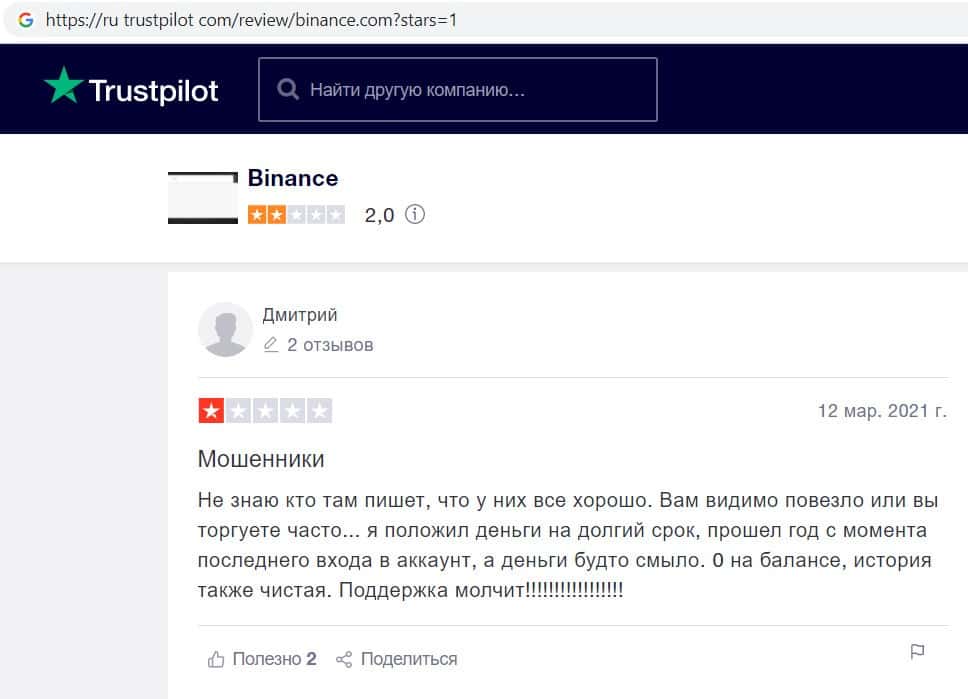Open the Binance company name heading
Screen dimensions: 968x699
(293, 178)
